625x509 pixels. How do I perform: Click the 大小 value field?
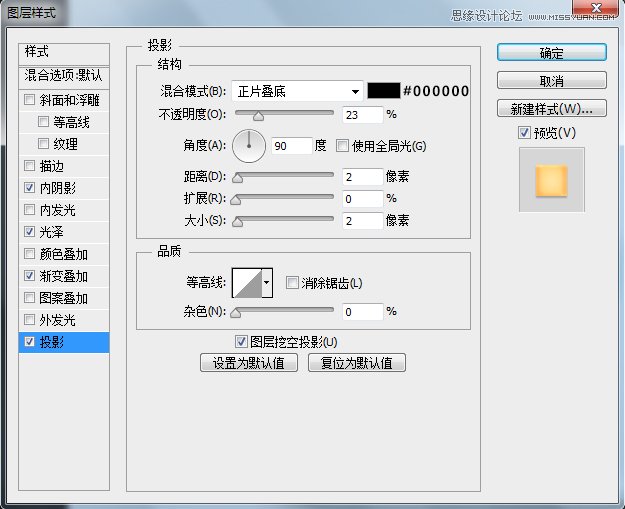[x=362, y=220]
